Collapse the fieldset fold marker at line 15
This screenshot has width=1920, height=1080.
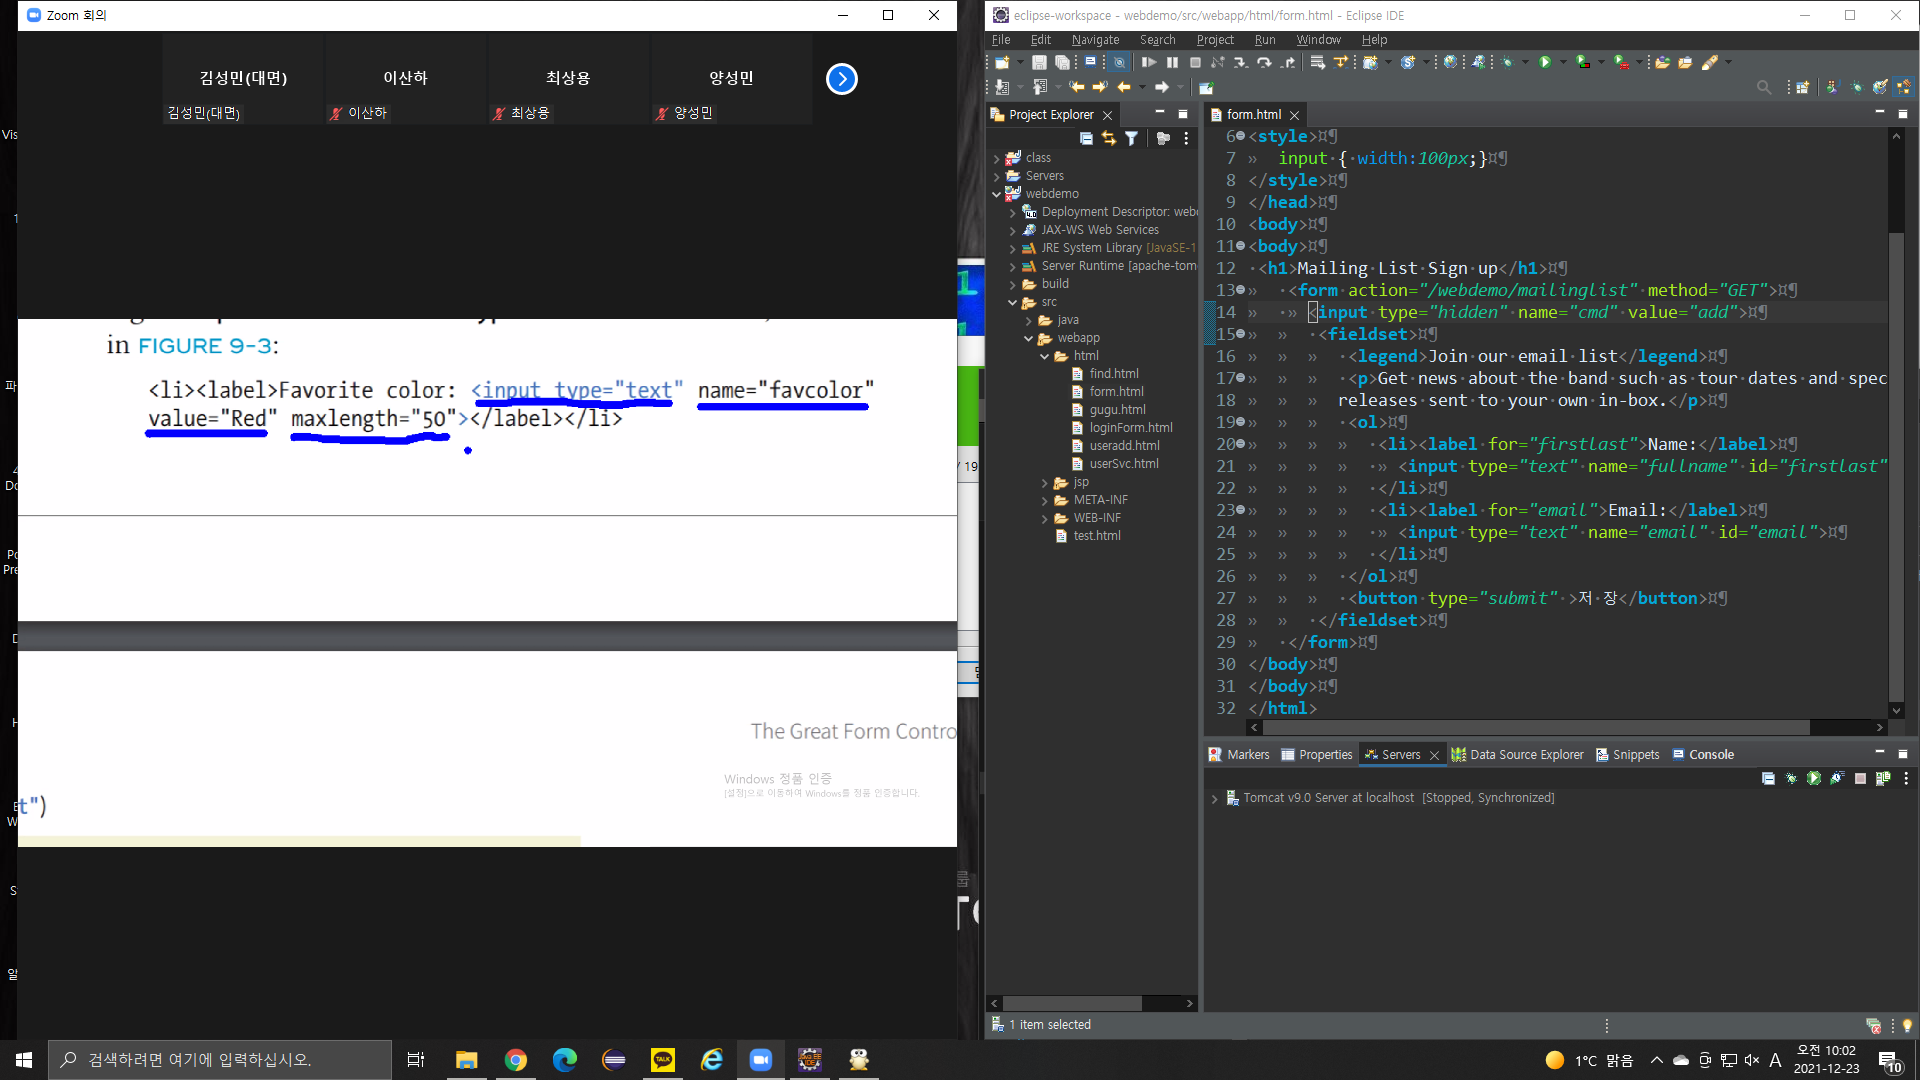[x=1240, y=334]
